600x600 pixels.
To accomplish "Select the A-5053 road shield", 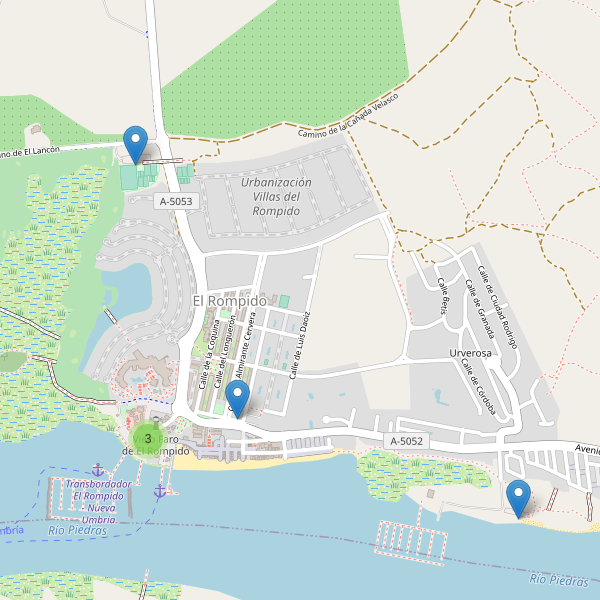I will [x=176, y=201].
